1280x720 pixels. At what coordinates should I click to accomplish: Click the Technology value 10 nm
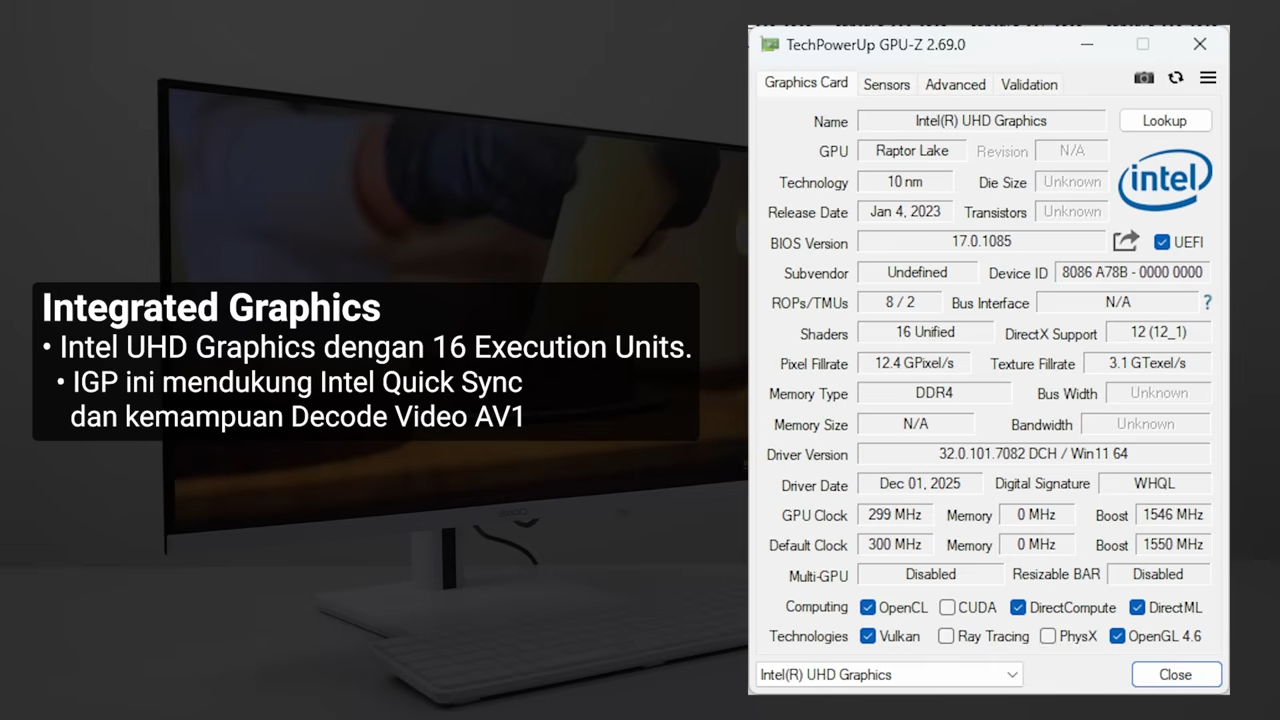pyautogui.click(x=905, y=182)
